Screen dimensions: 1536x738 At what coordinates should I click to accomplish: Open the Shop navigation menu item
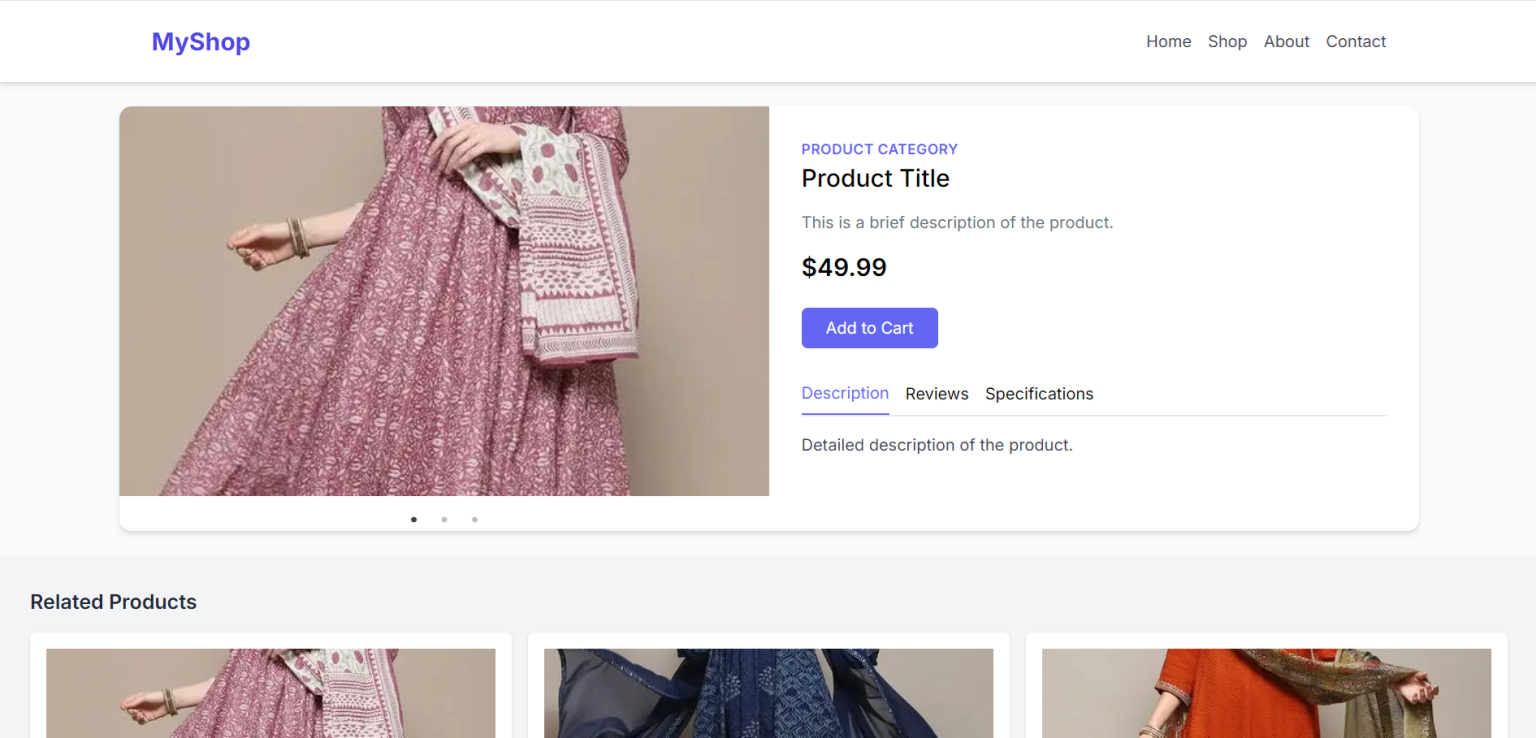tap(1227, 41)
